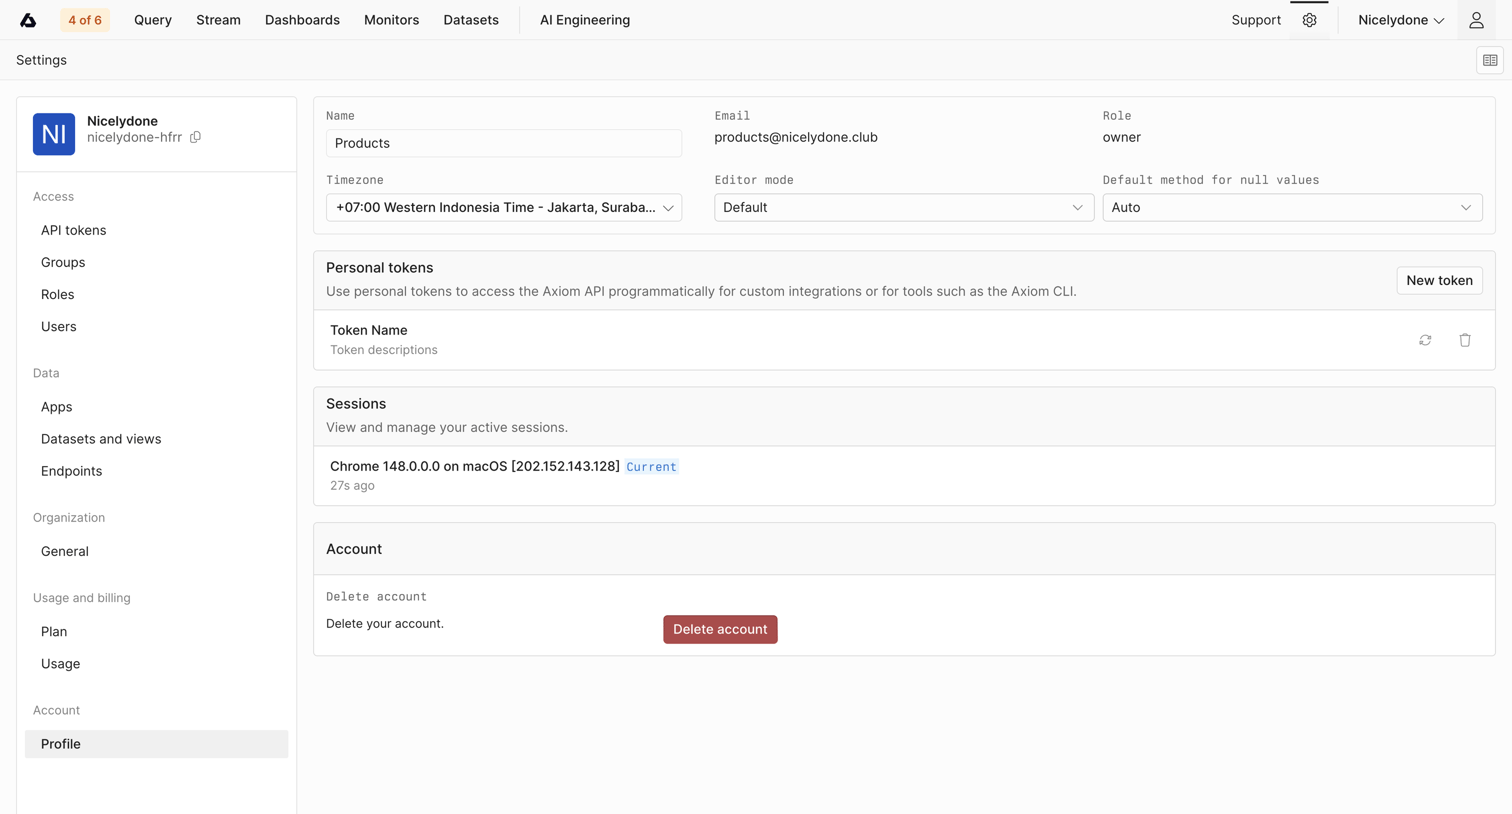
Task: Toggle the side panel layout icon
Action: 1490,60
